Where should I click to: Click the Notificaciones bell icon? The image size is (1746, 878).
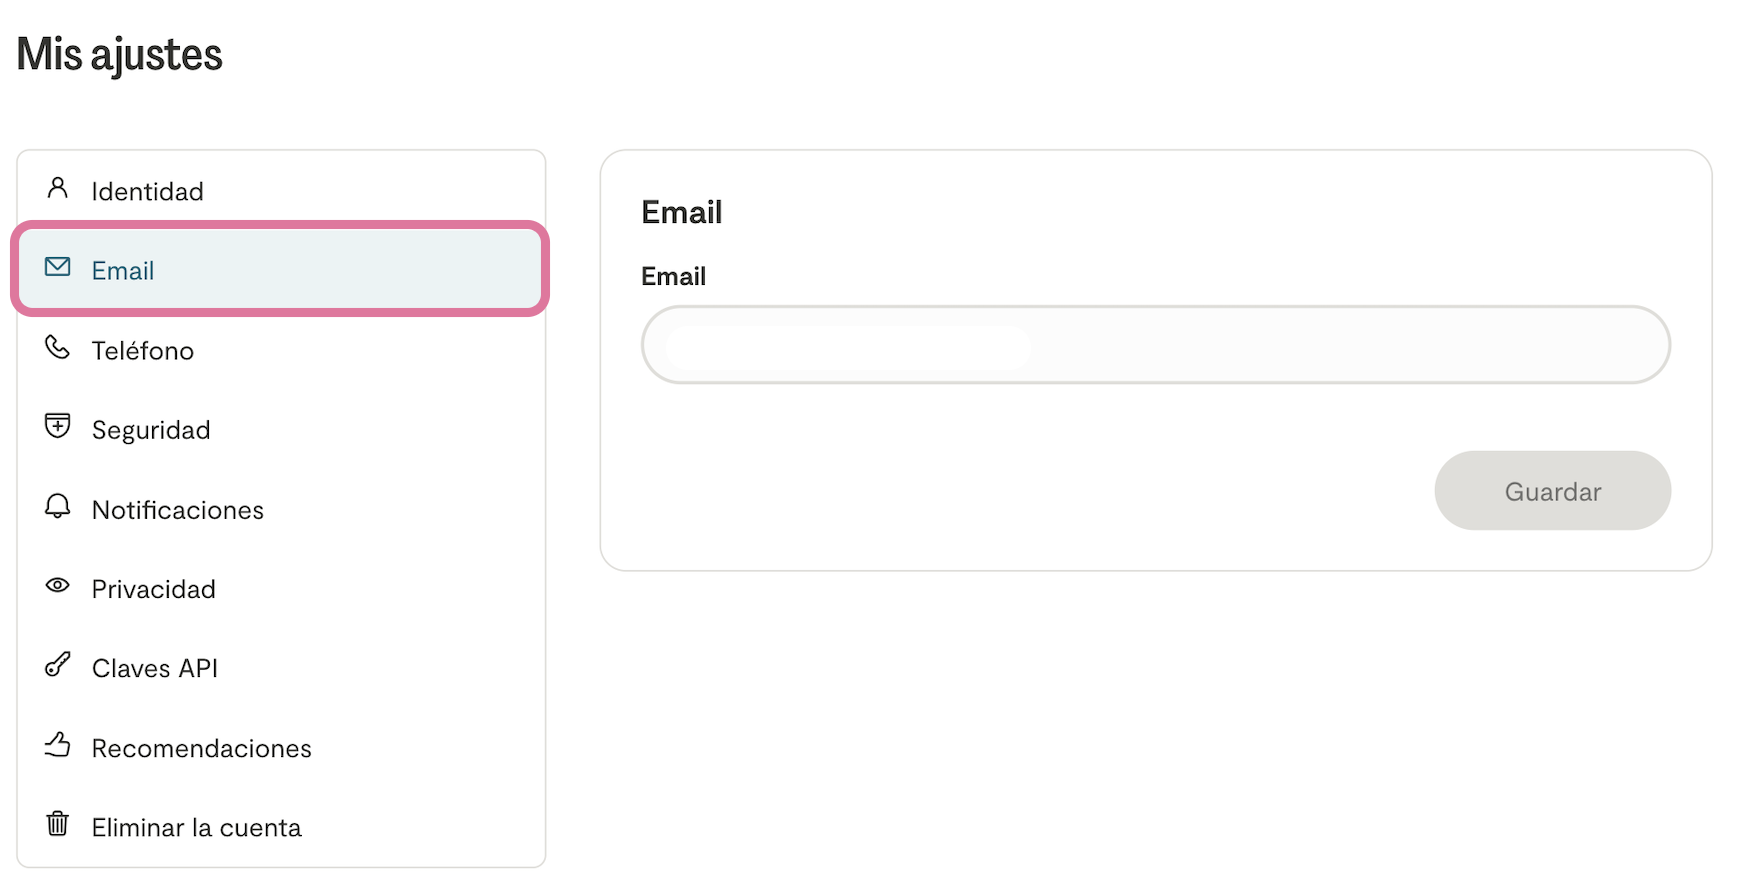click(x=58, y=506)
